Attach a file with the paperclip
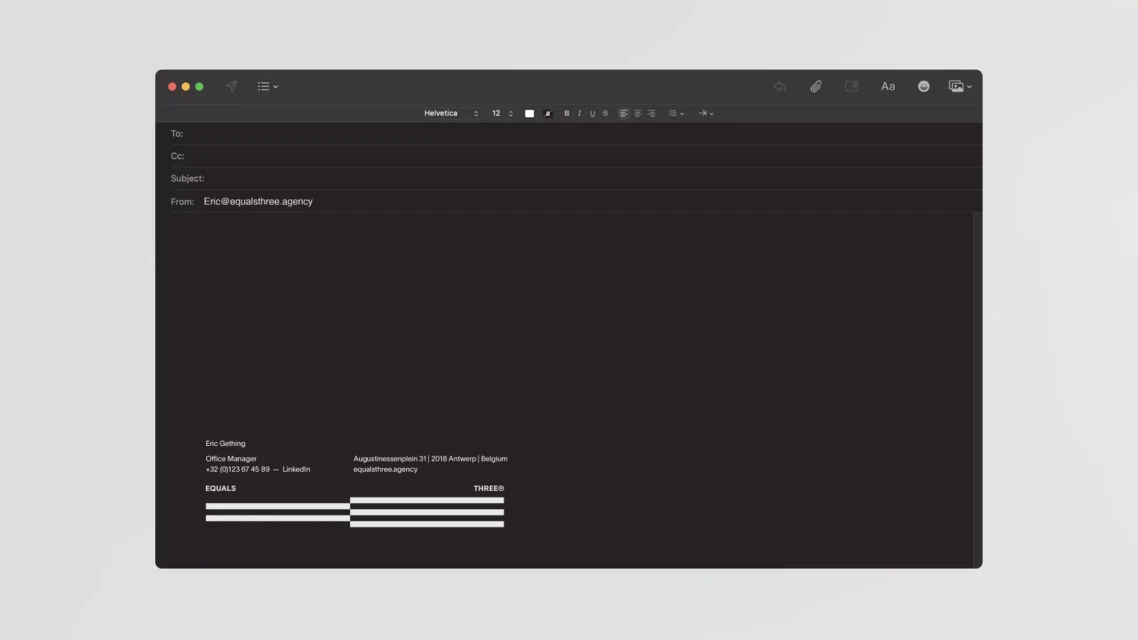This screenshot has height=640, width=1138. tap(816, 86)
